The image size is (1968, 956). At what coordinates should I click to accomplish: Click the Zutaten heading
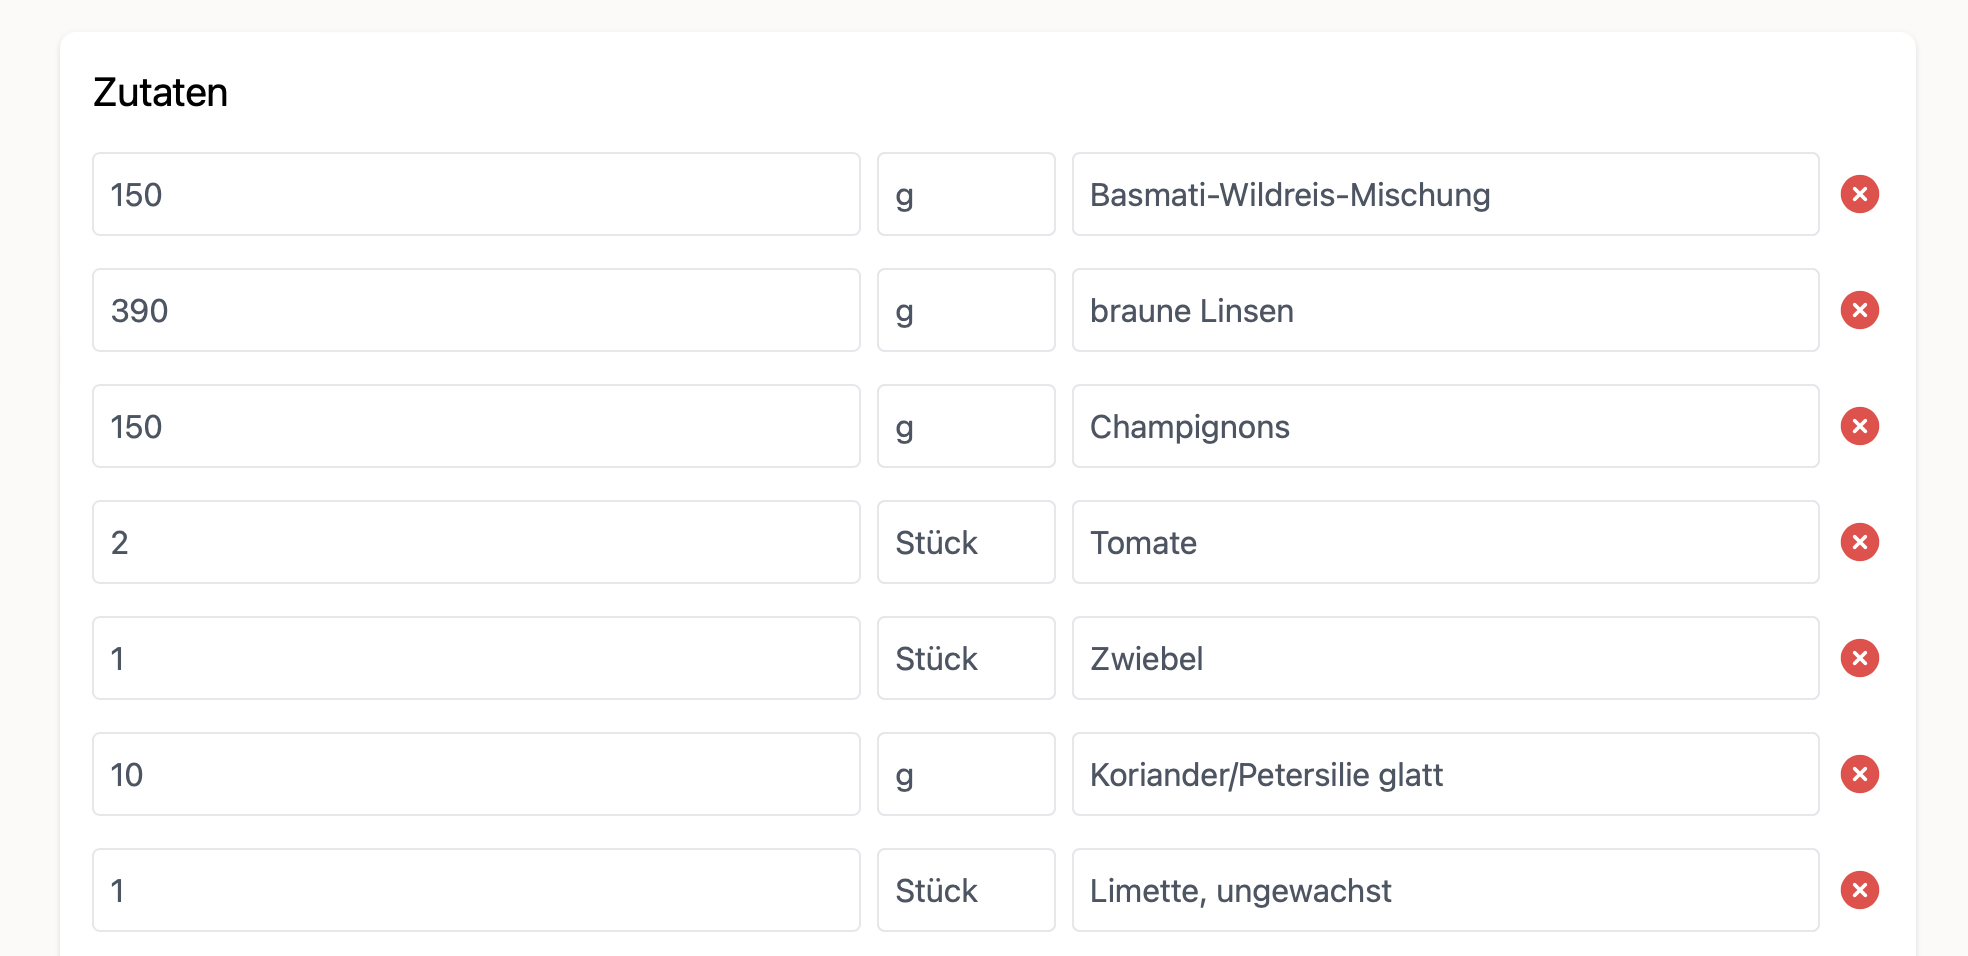[160, 92]
